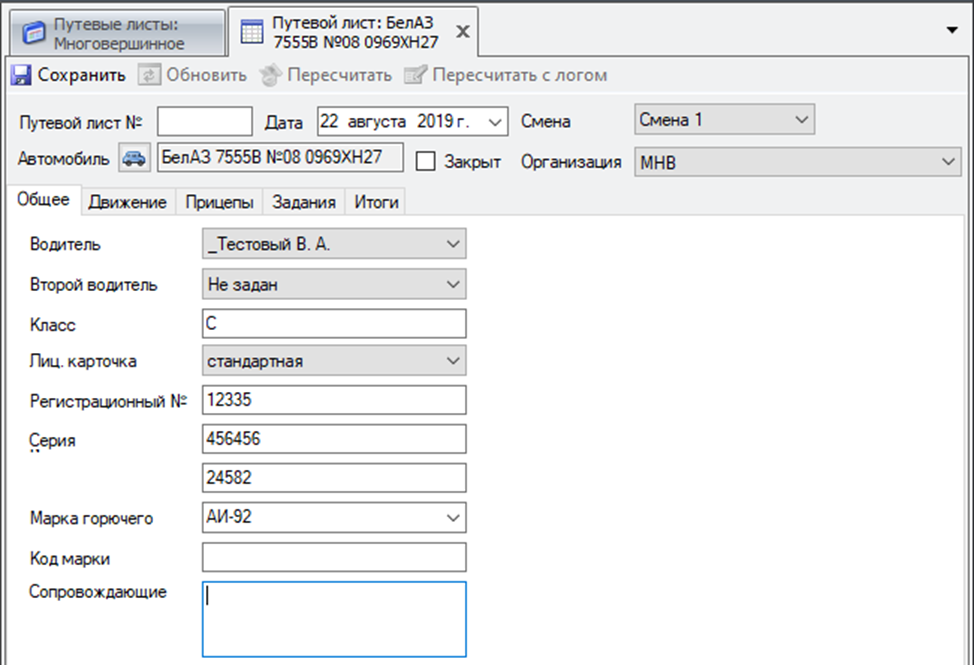974x665 pixels.
Task: Open the Итоги tab
Action: click(377, 202)
